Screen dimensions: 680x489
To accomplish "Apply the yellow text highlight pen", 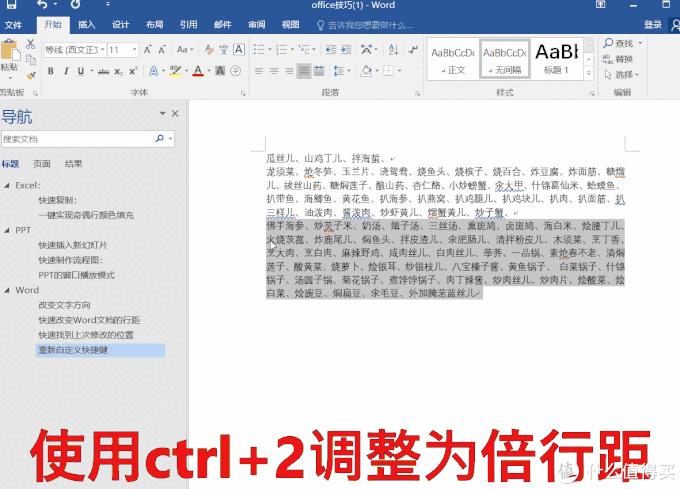I will tap(176, 71).
